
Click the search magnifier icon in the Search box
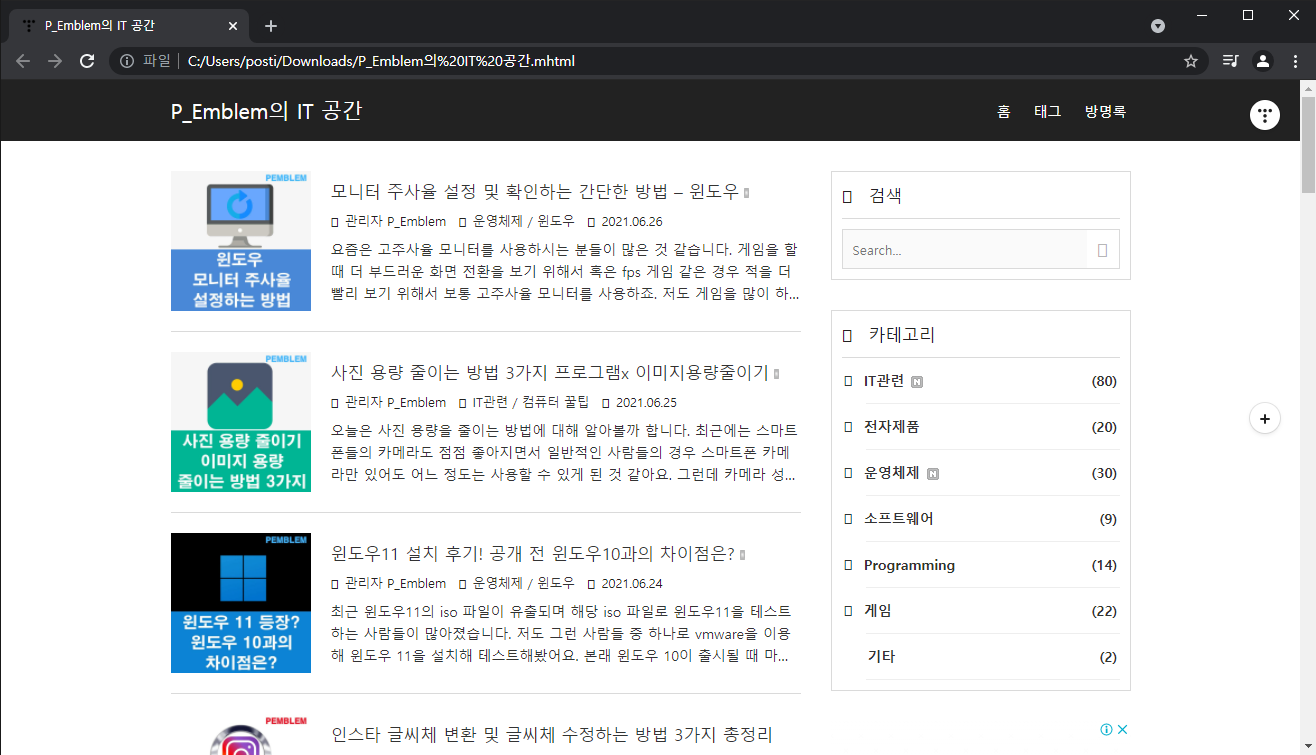(x=1104, y=249)
